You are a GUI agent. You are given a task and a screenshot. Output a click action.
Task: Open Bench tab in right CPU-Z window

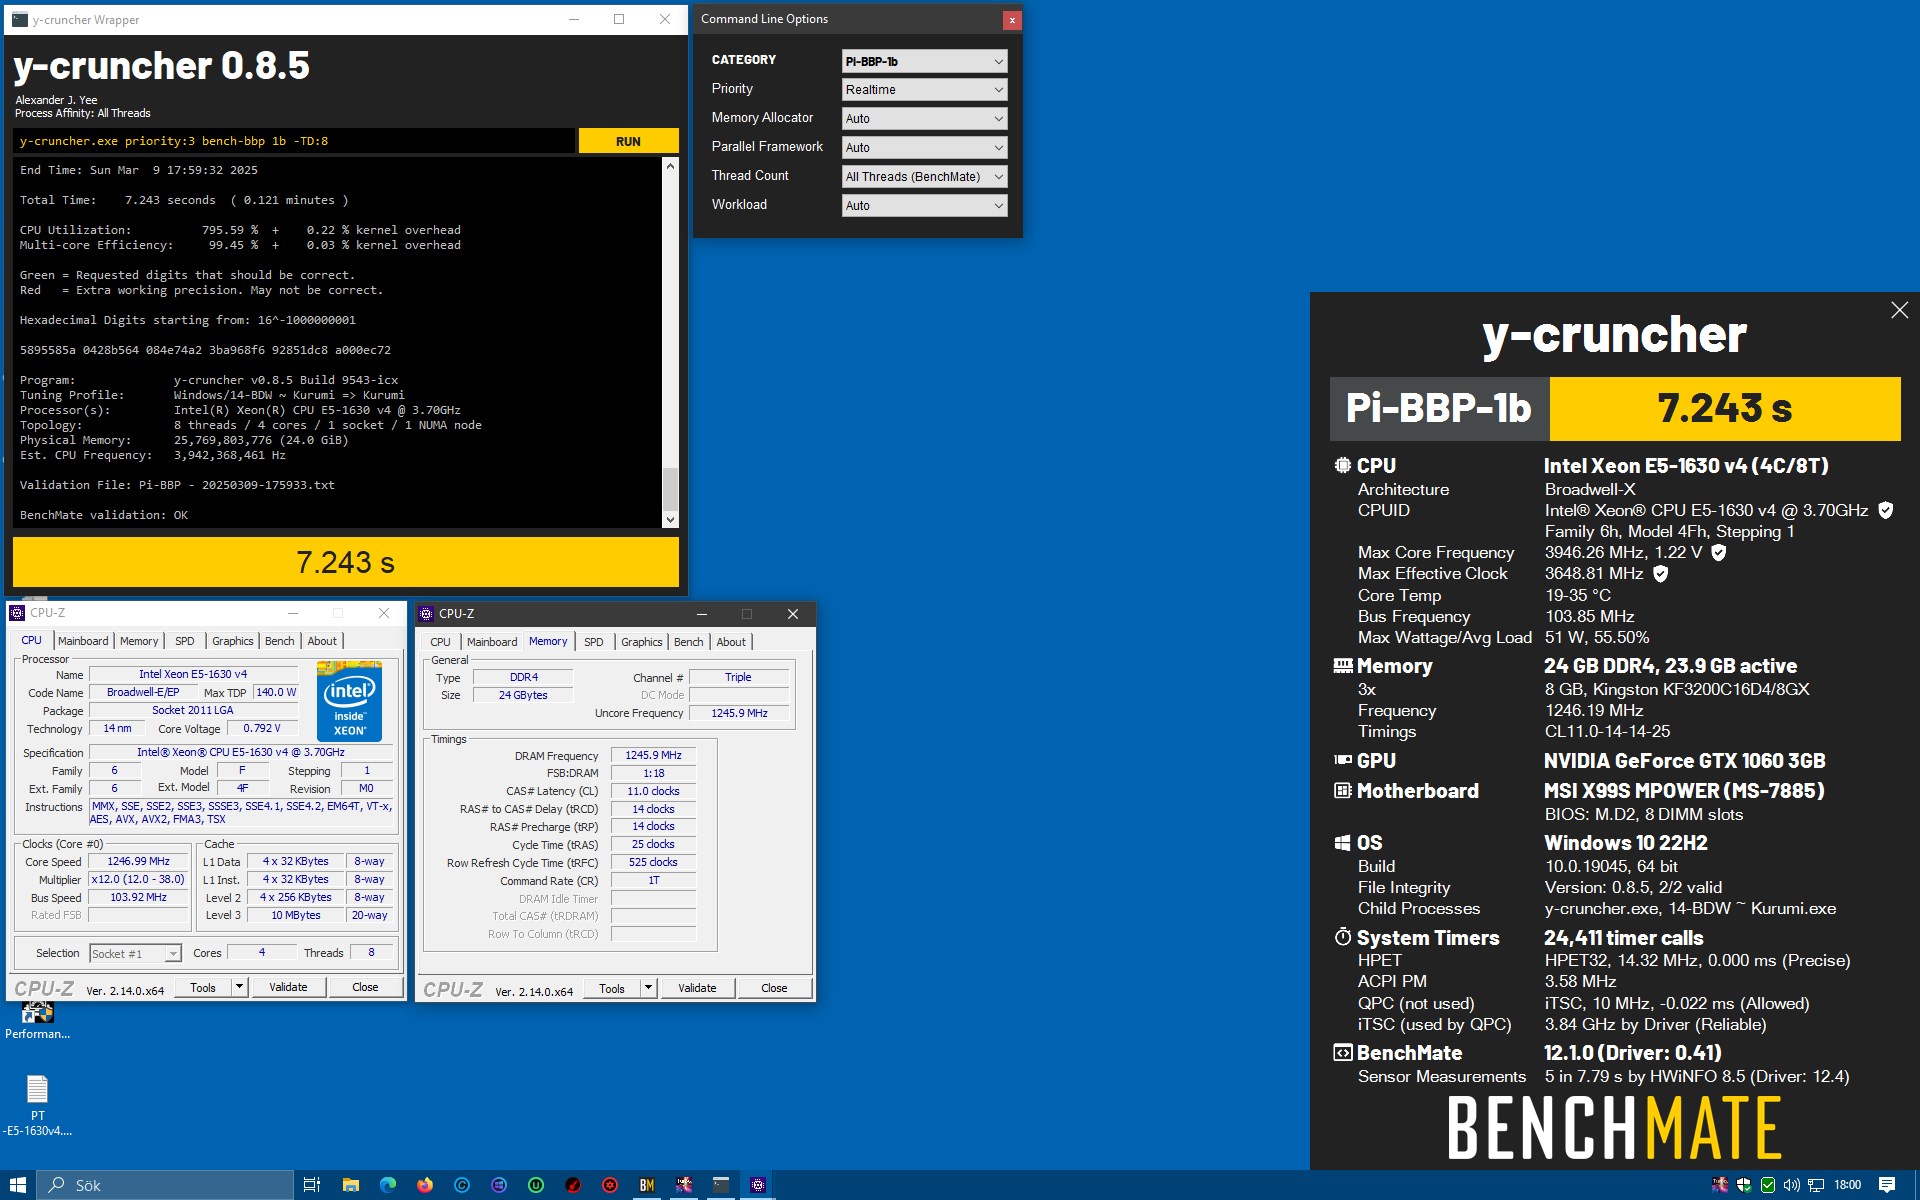pos(689,642)
